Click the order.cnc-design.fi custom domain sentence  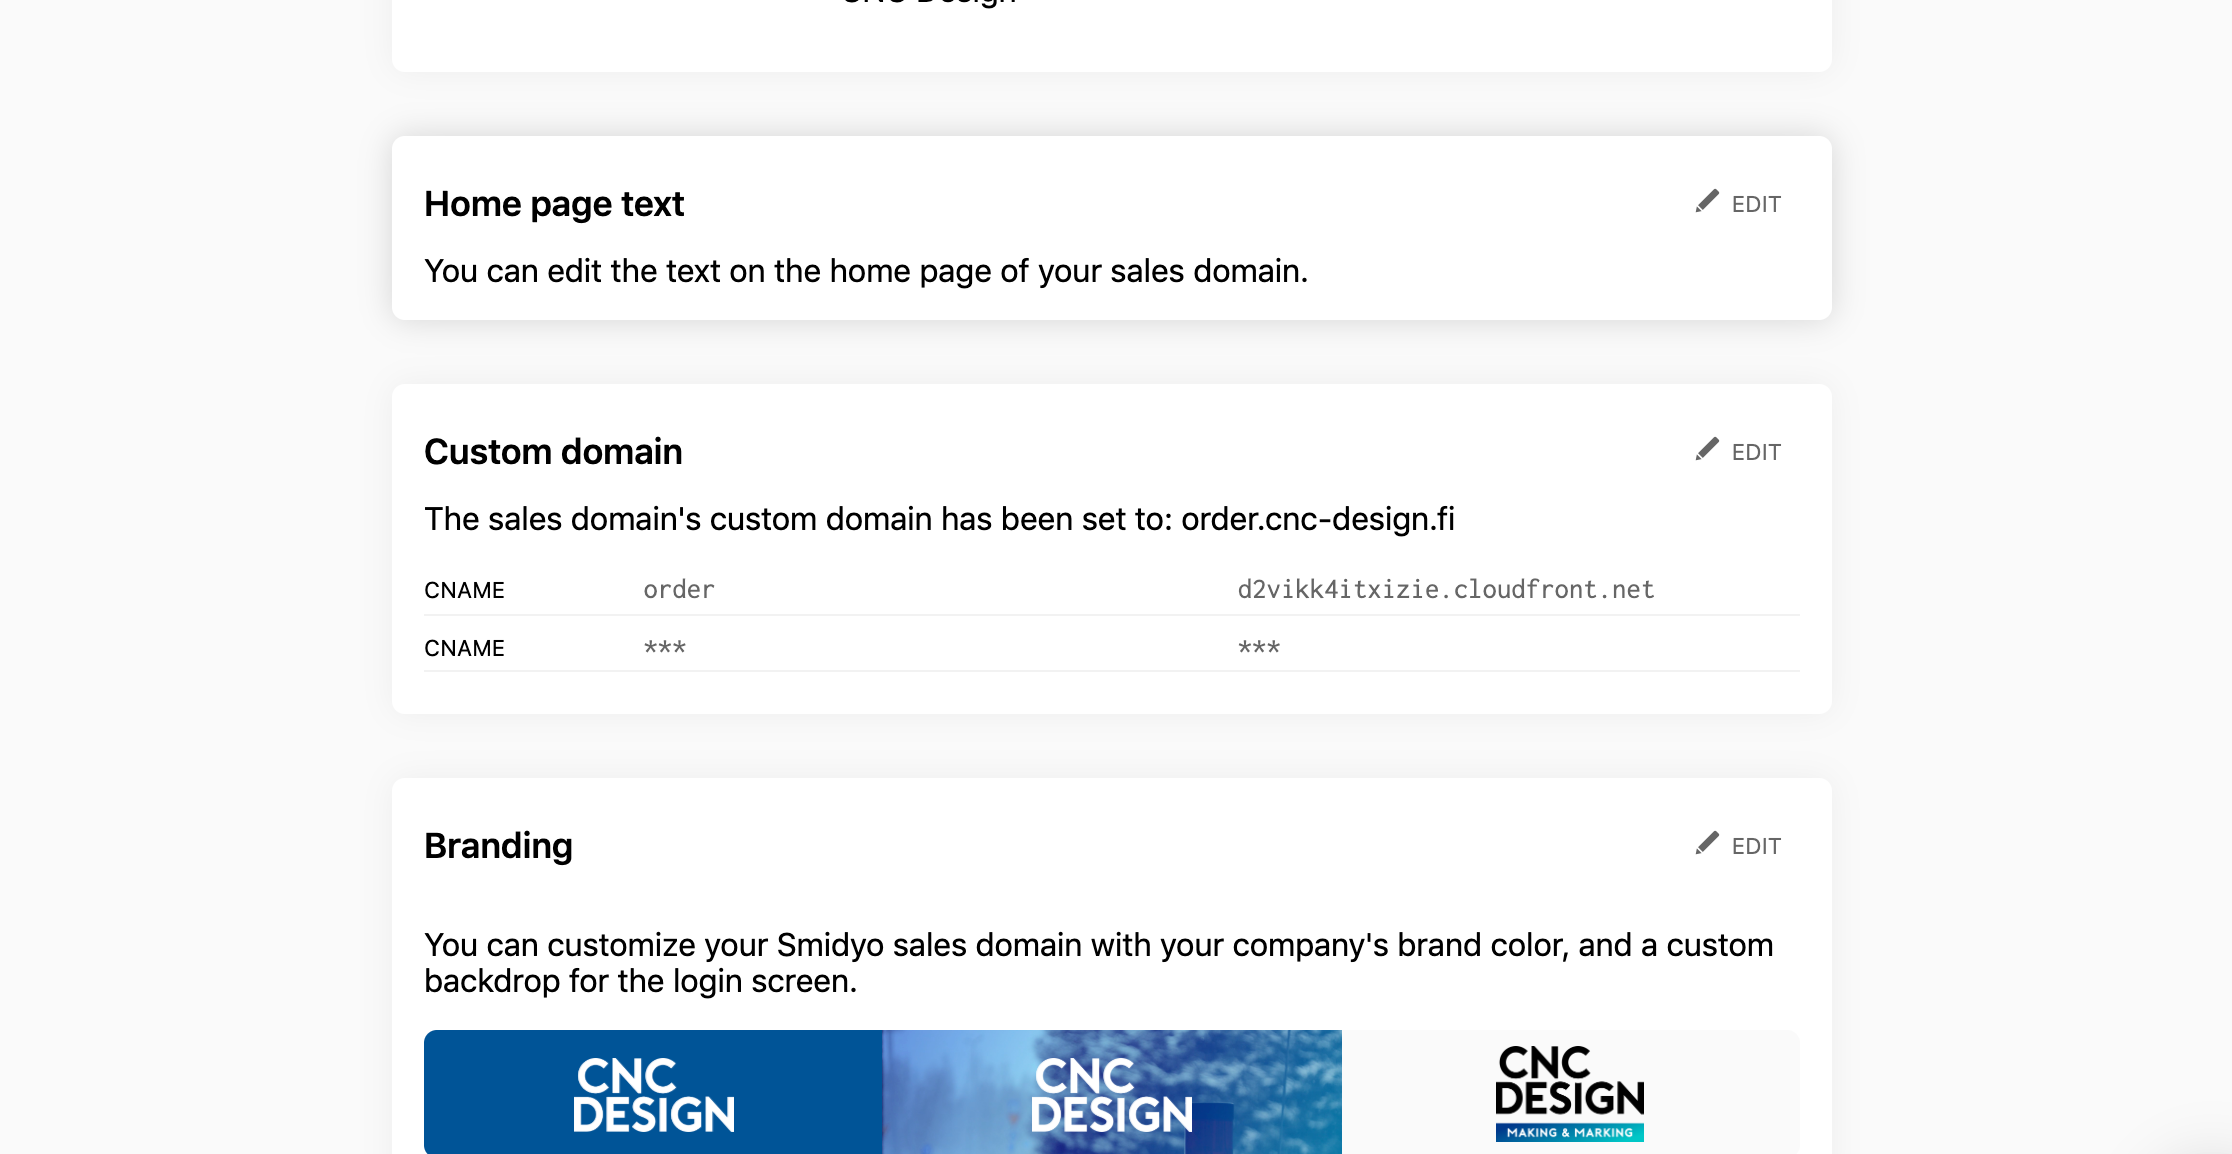pos(939,519)
